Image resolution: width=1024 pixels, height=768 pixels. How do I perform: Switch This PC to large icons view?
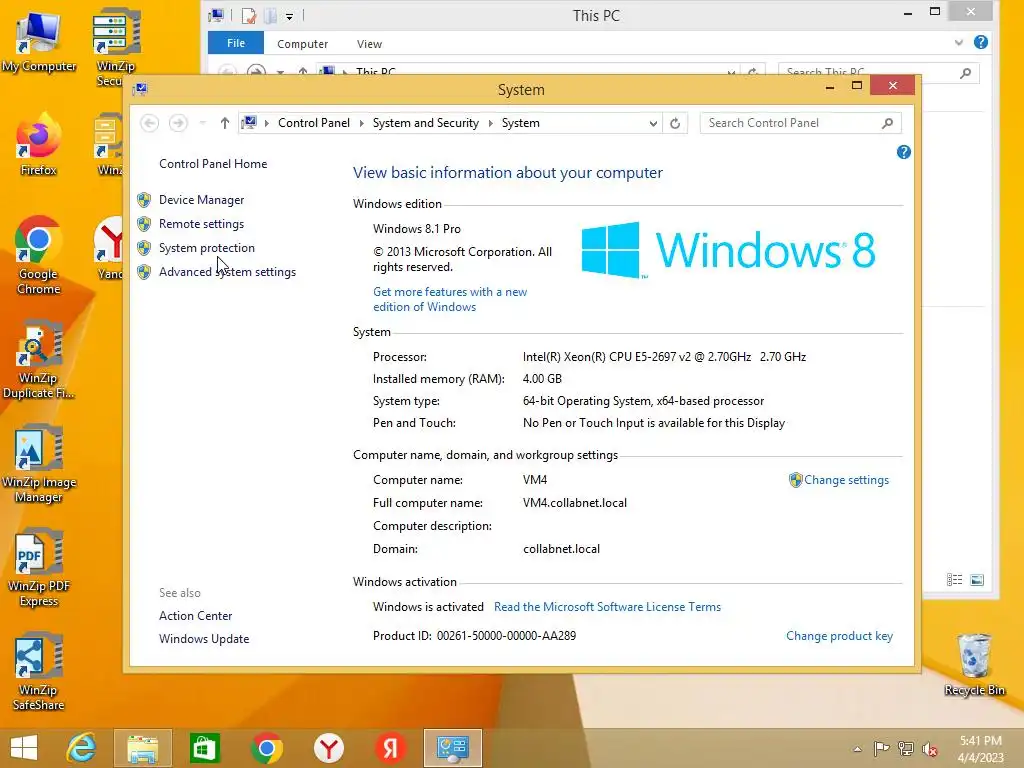tap(977, 580)
